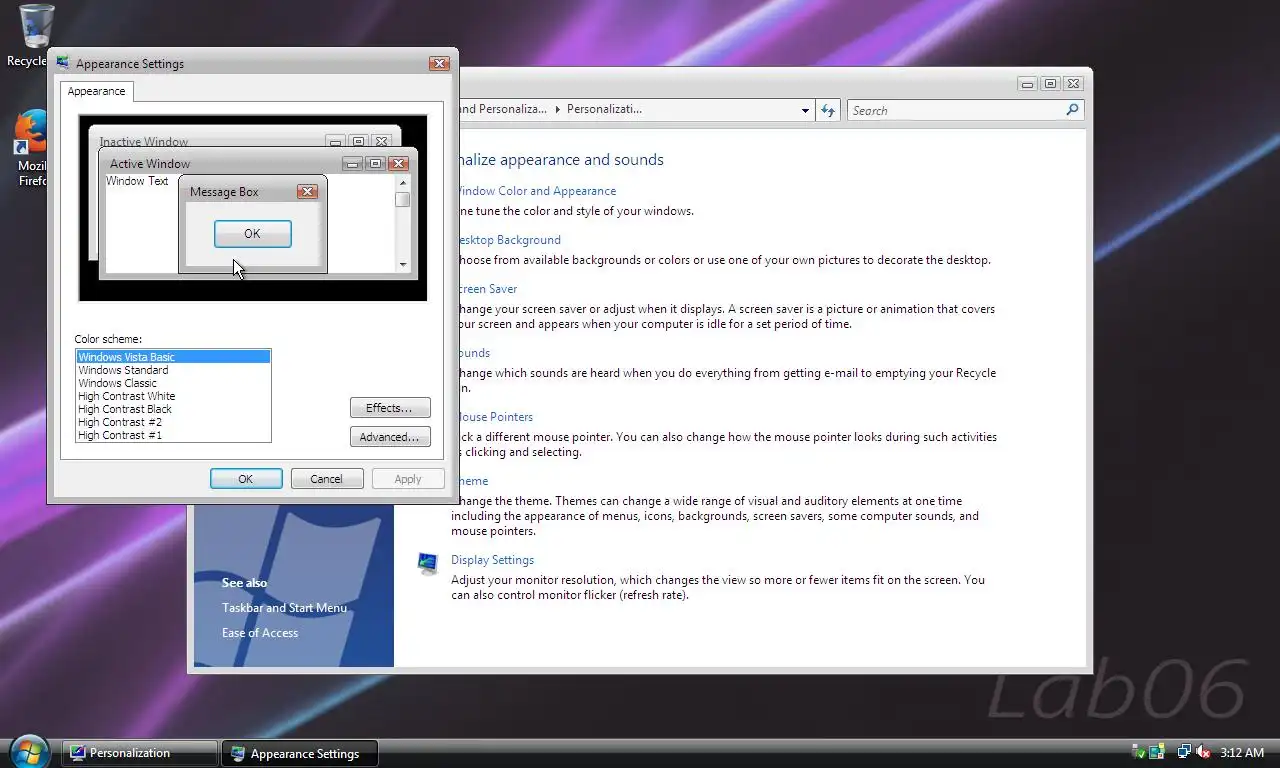Click the preview scrollbar up arrow
Screen dimensions: 1280x768
point(403,182)
